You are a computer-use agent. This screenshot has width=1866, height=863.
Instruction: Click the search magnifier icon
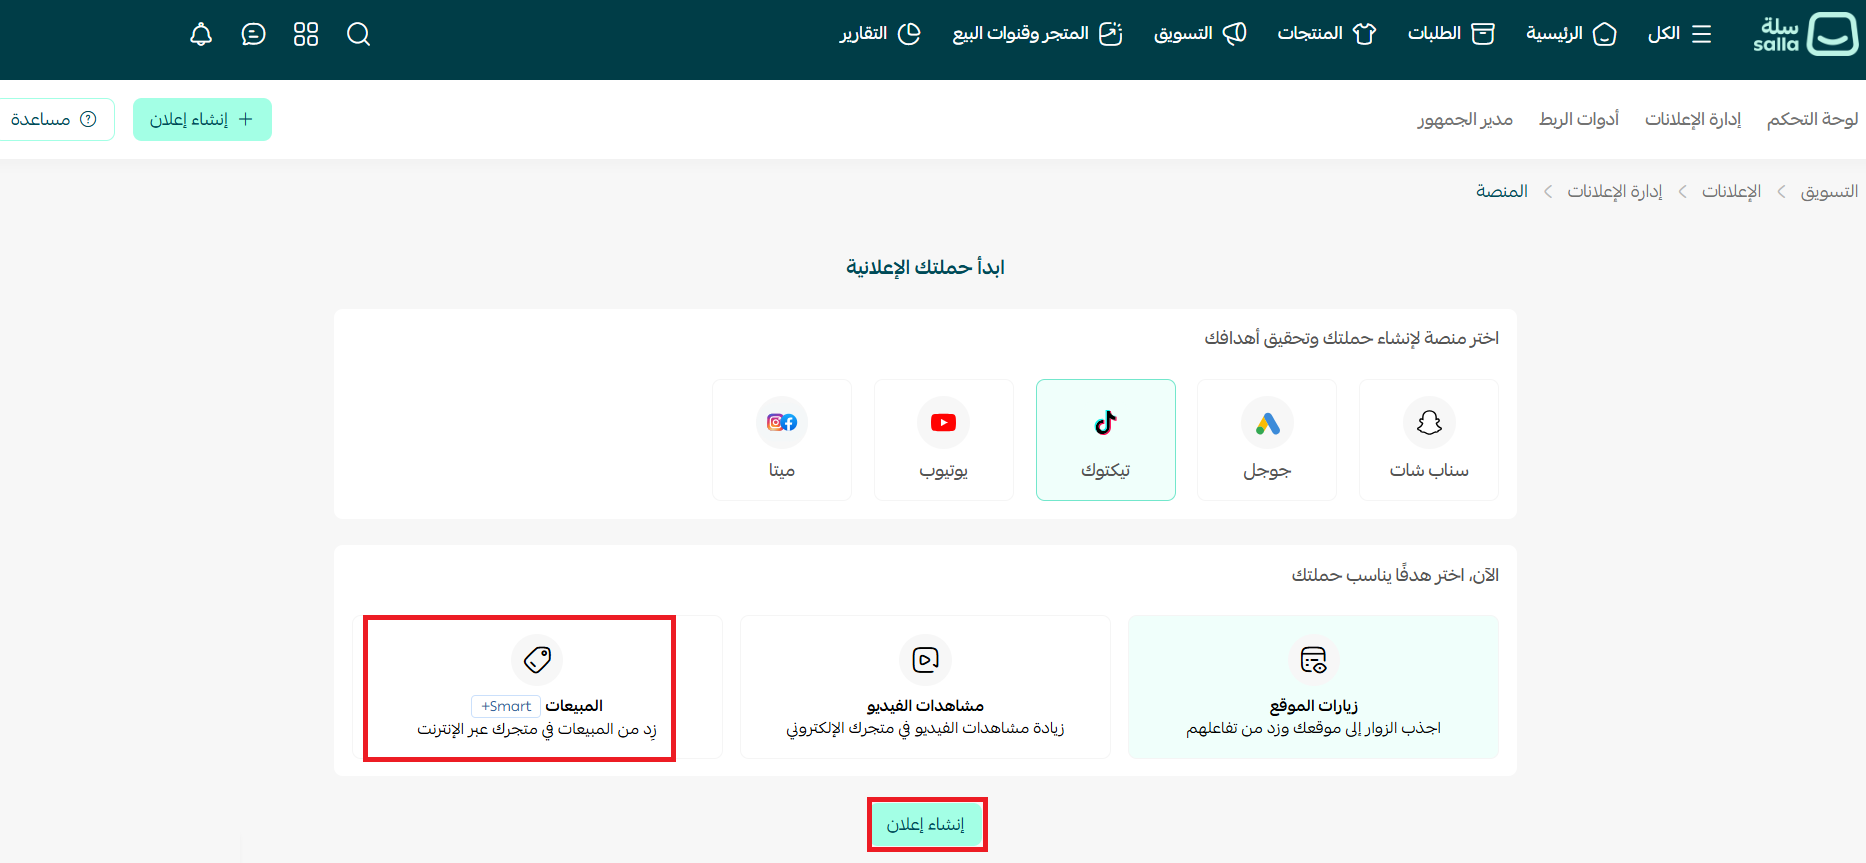[x=358, y=35]
